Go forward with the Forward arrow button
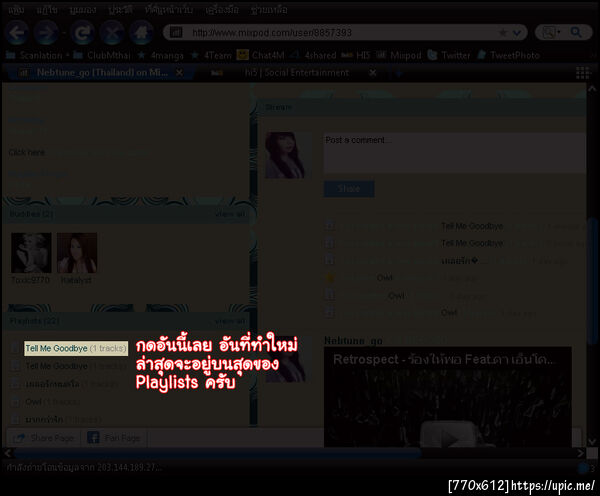This screenshot has height=496, width=600. click(x=46, y=33)
